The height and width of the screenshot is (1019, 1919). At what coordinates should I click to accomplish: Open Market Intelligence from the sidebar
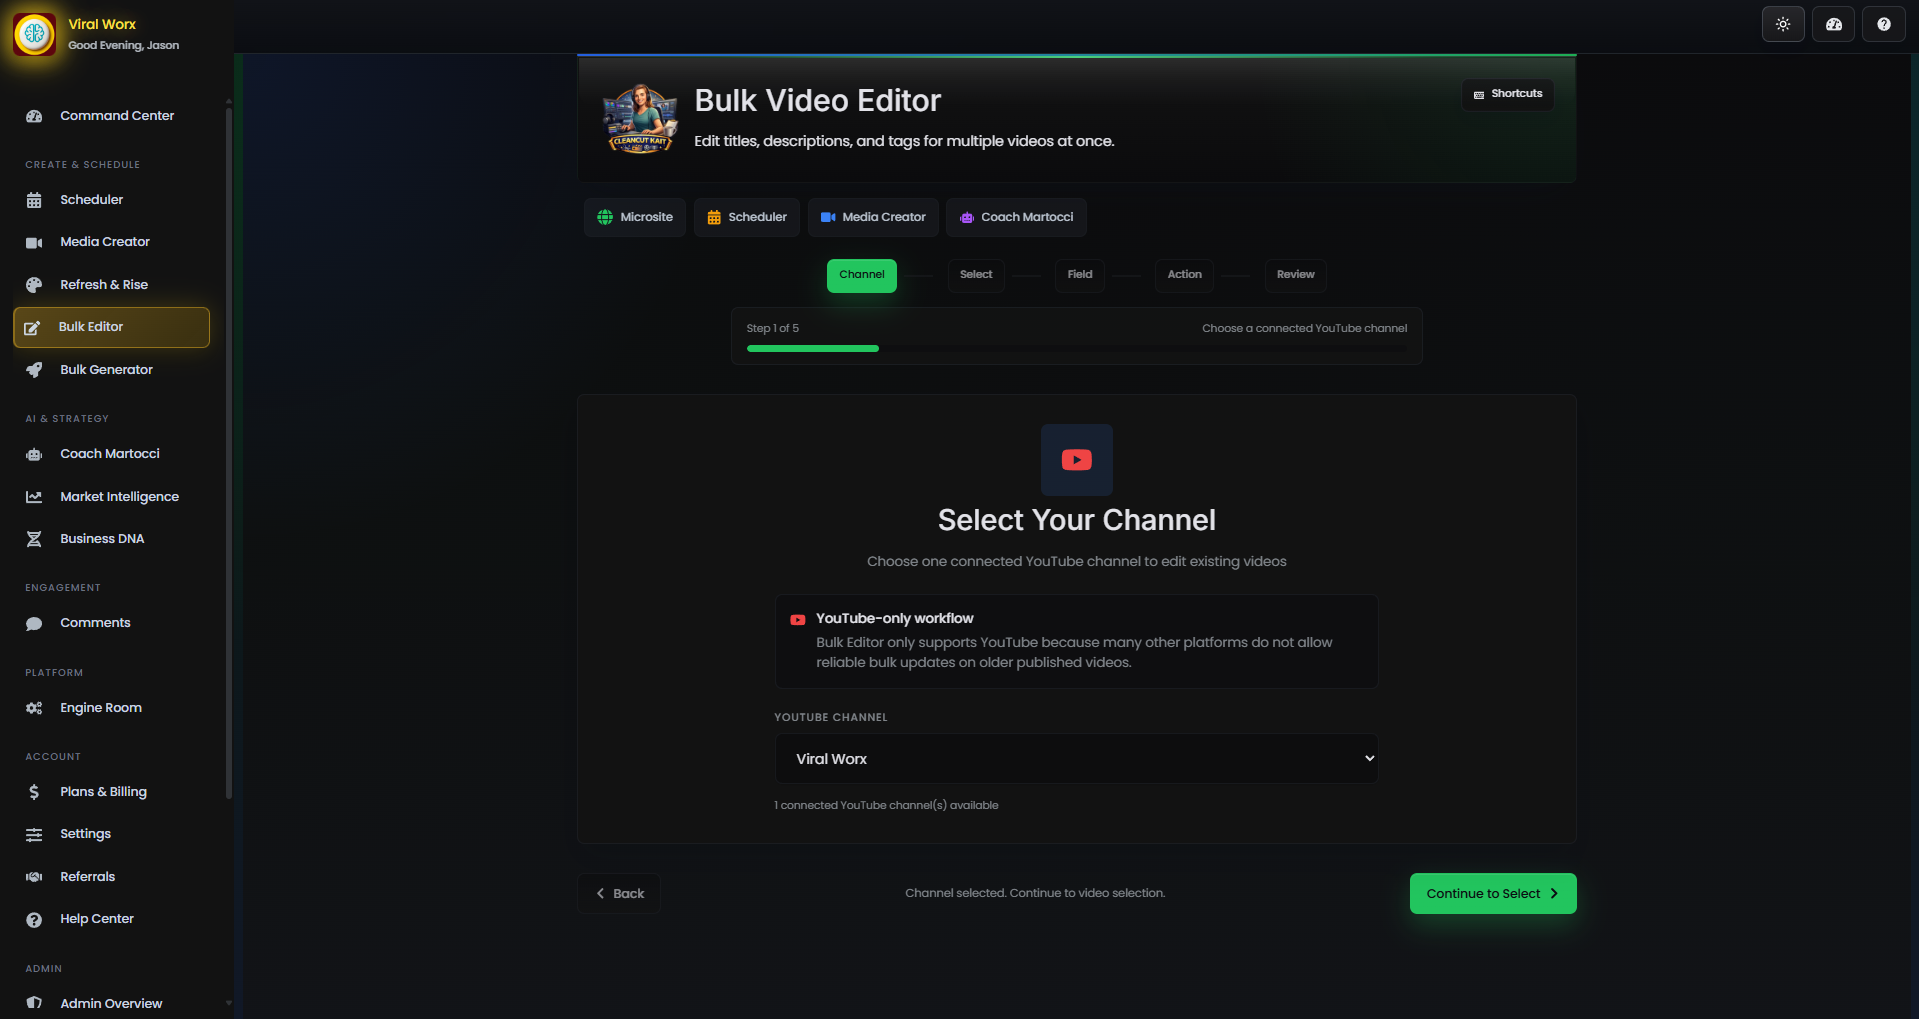[112, 497]
